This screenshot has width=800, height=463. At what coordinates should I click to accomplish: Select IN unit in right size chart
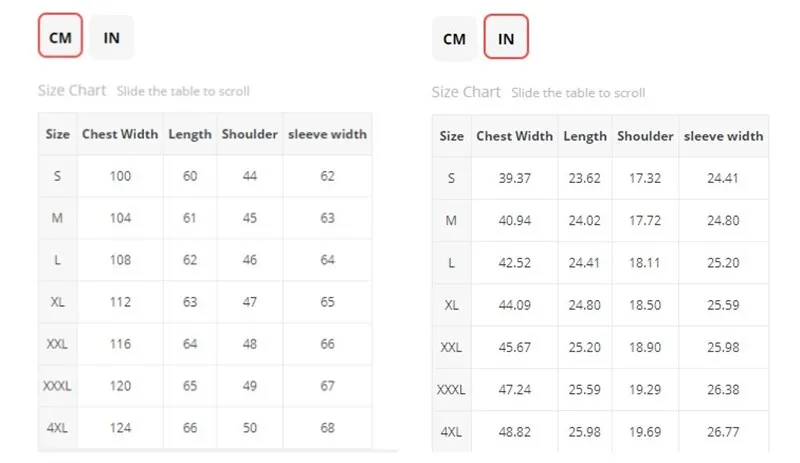tap(506, 37)
